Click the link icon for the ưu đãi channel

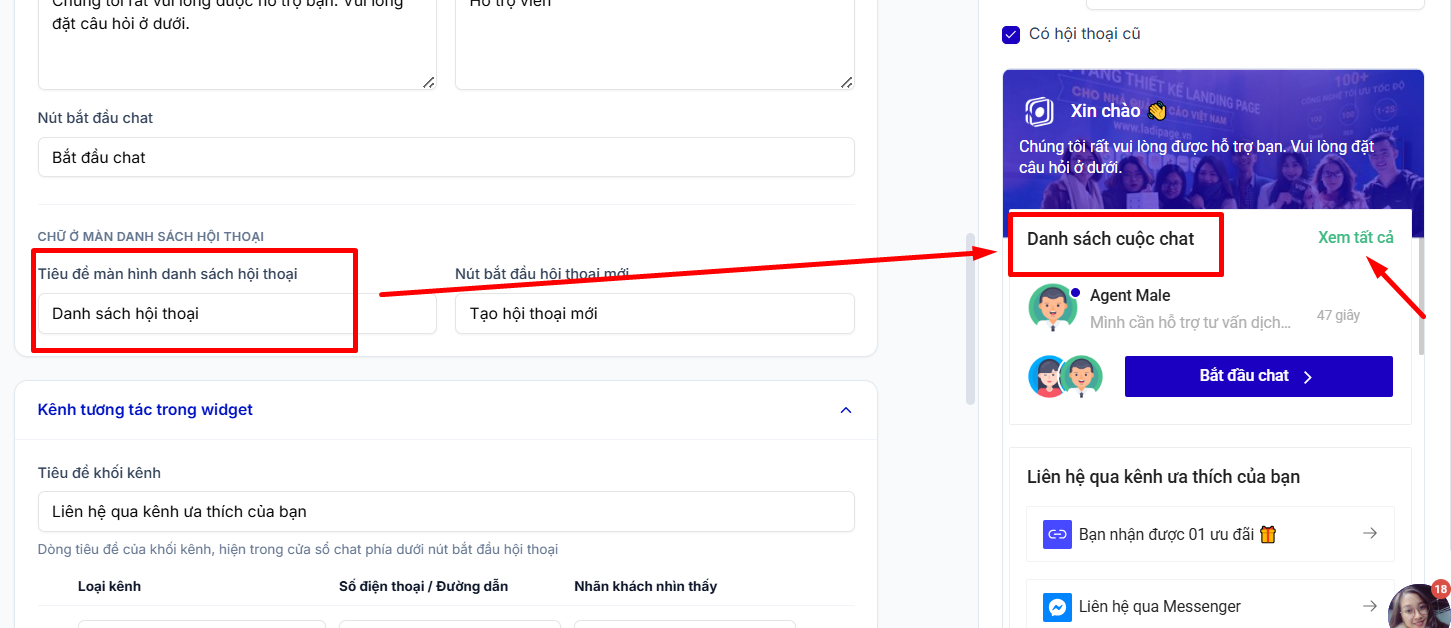1057,534
